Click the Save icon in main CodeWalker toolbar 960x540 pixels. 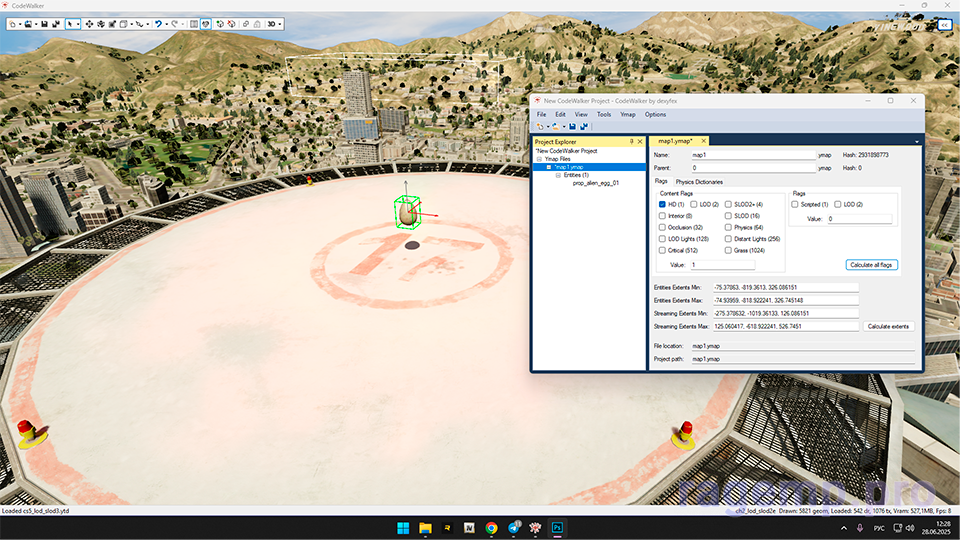[x=44, y=24]
